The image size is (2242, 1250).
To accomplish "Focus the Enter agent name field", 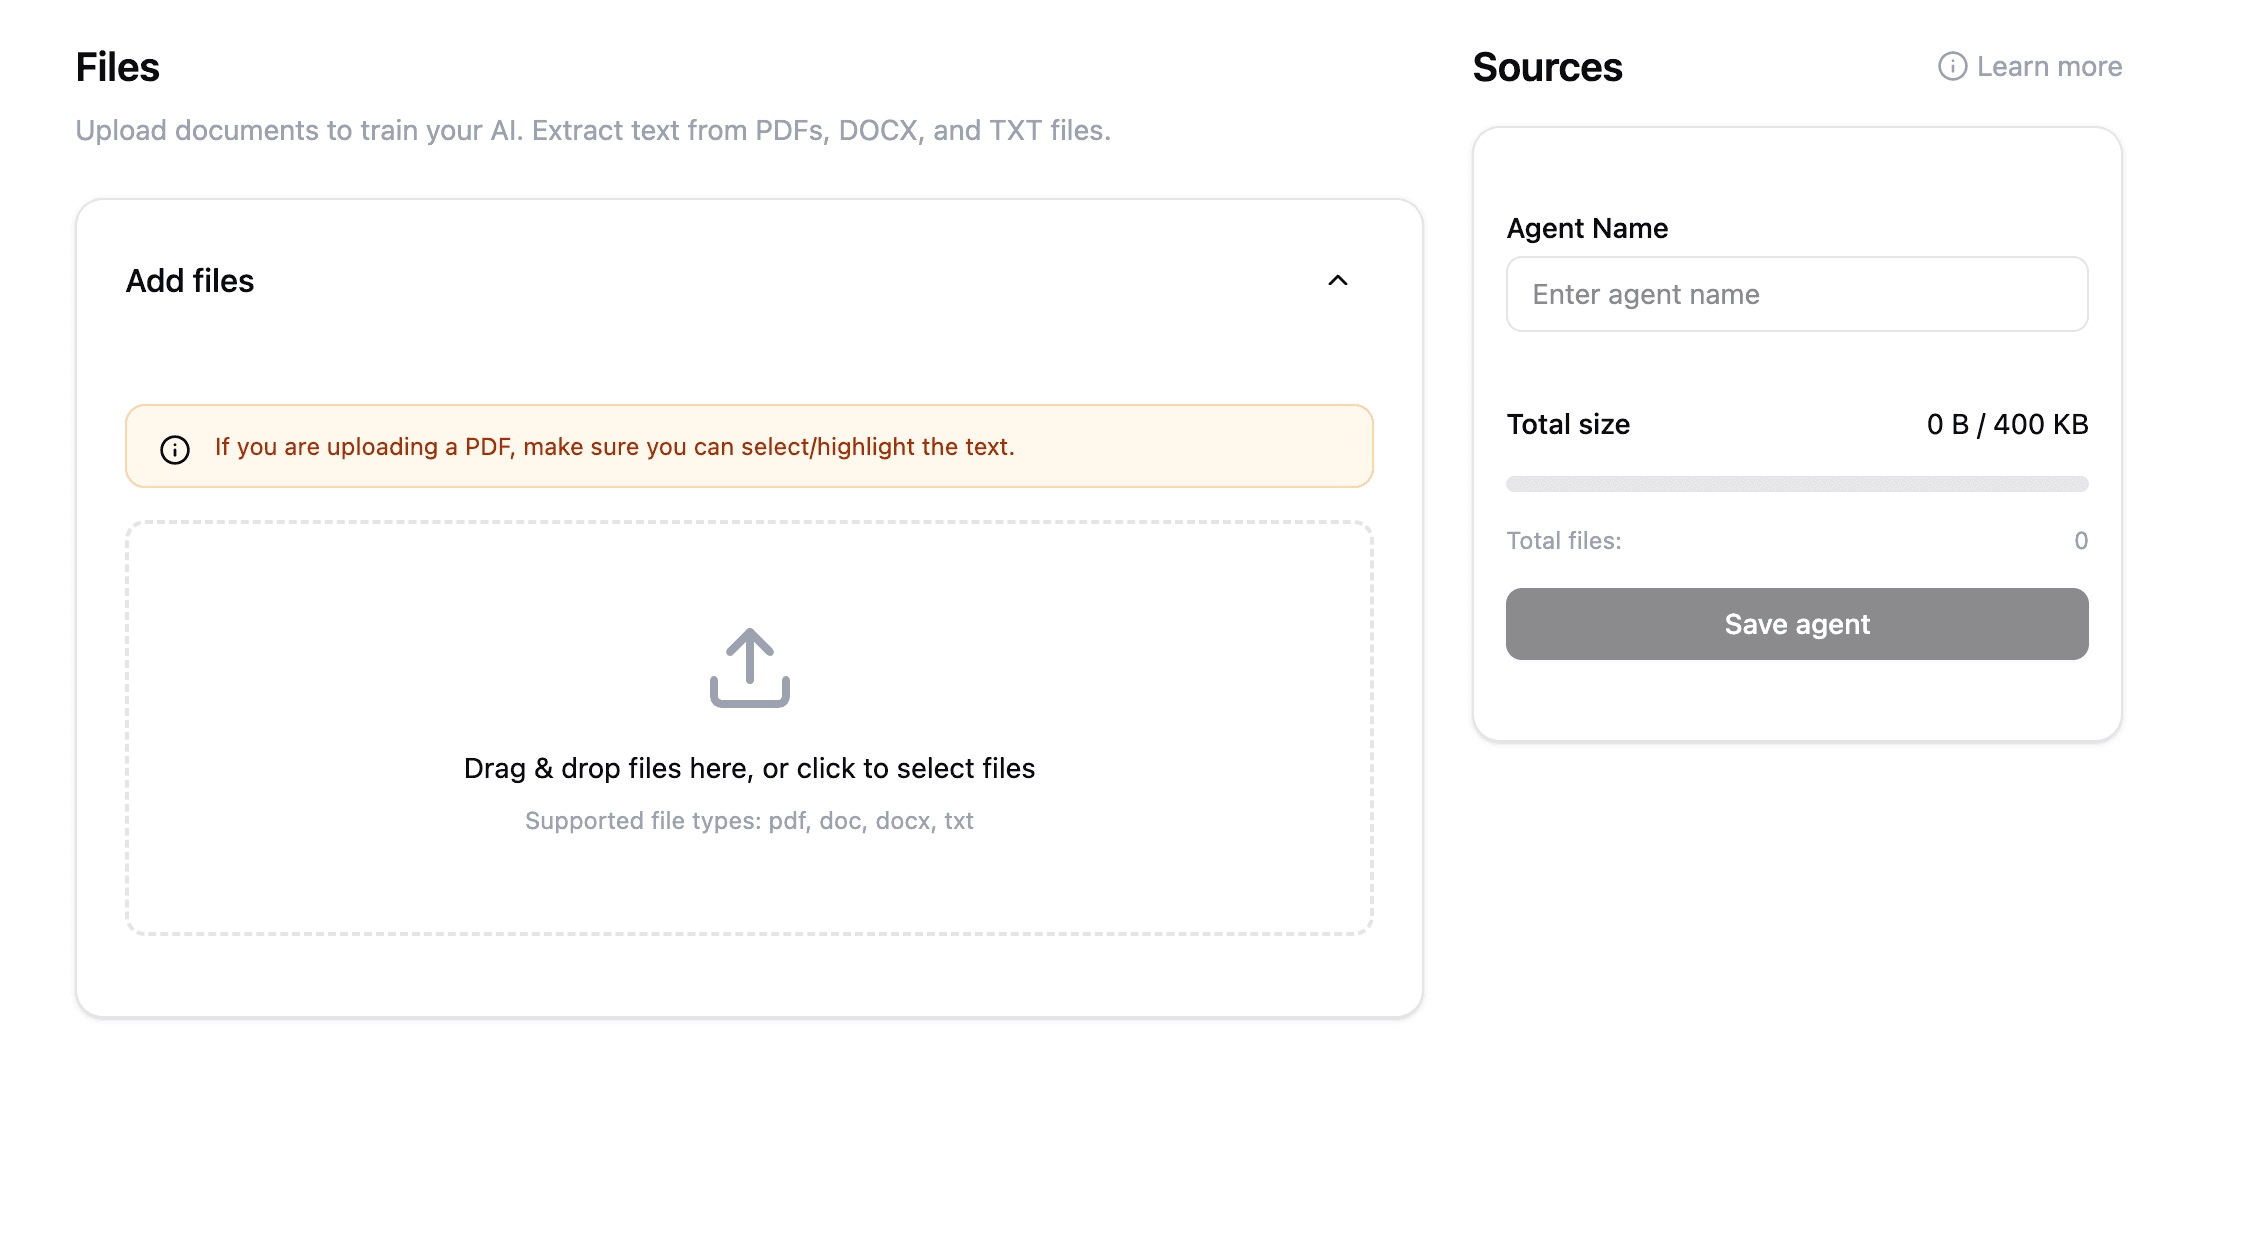I will pos(1796,294).
